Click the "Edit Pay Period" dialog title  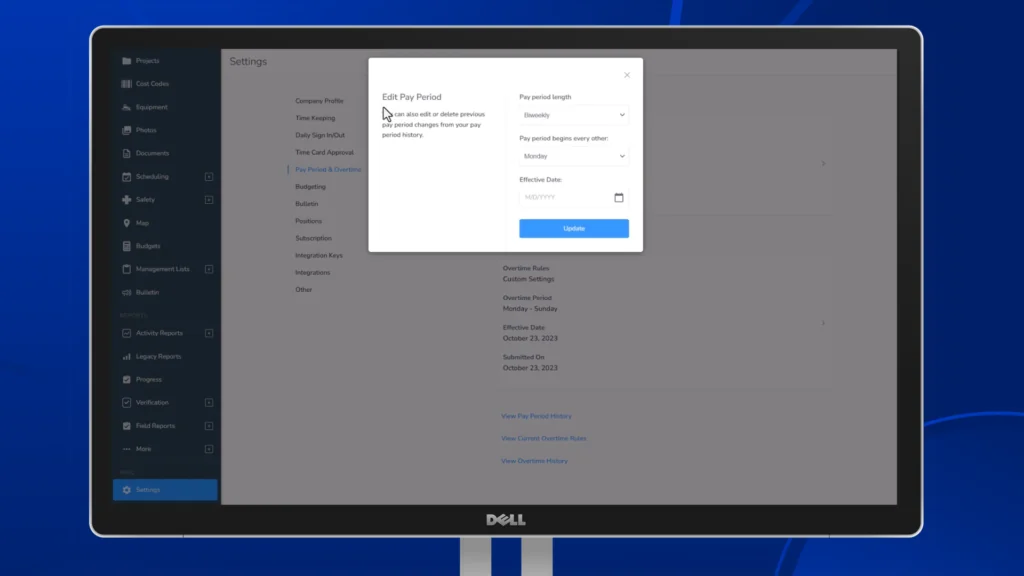411,97
